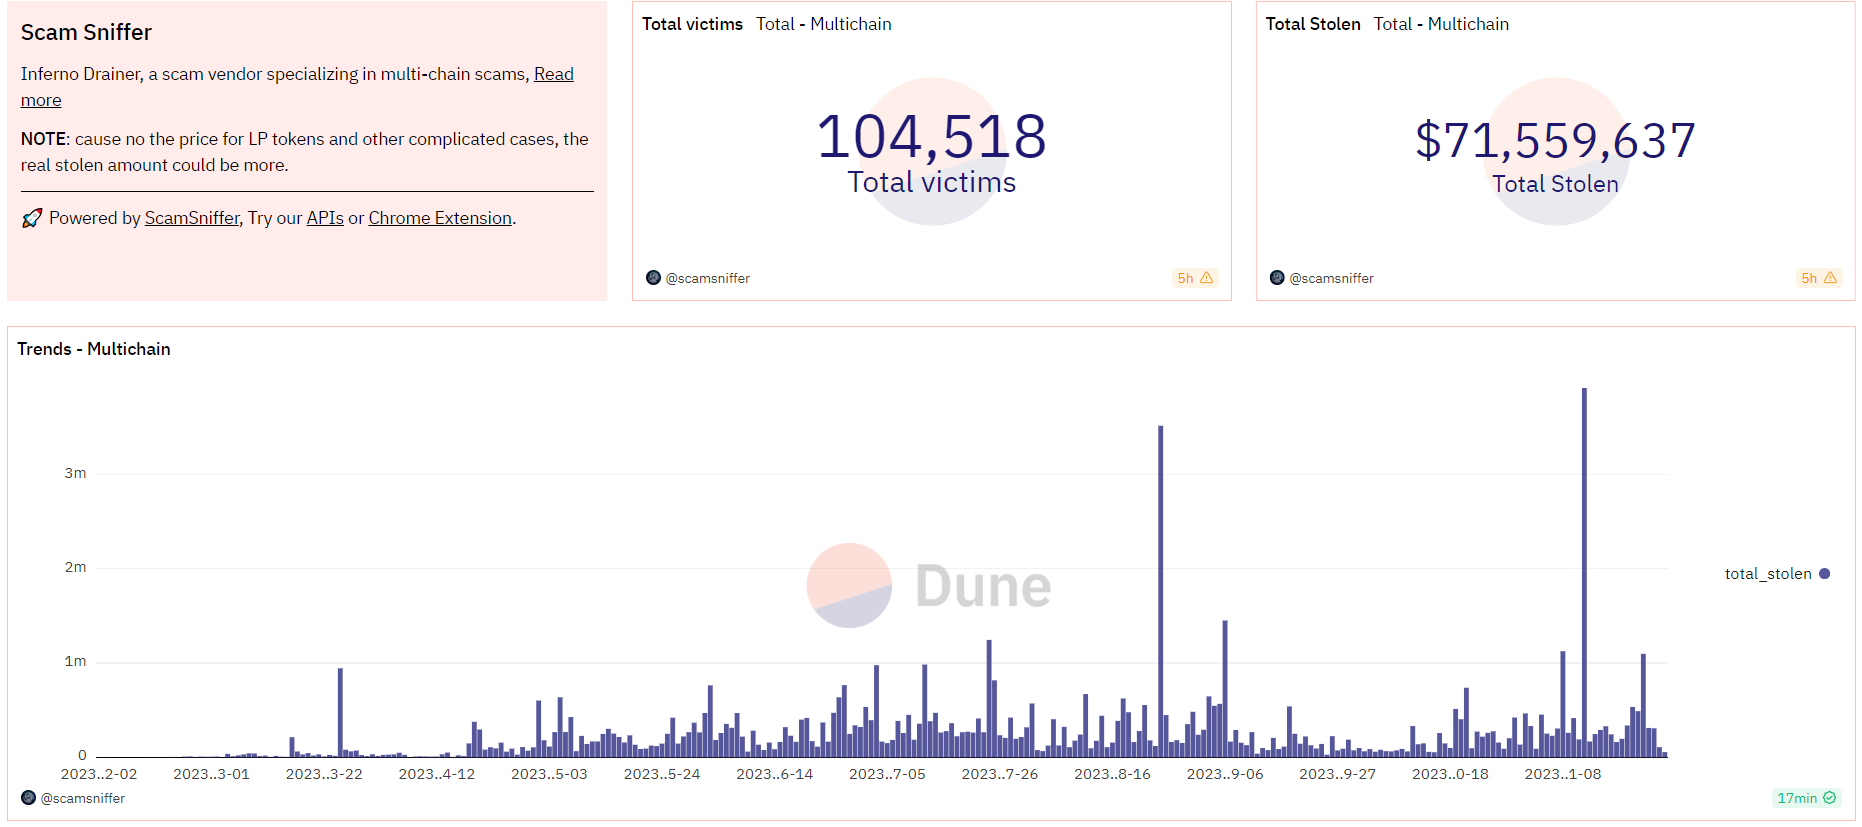Screen dimensions: 1862x827
Task: Click @scamsniffer author in Total Stolen card
Action: tap(1331, 278)
